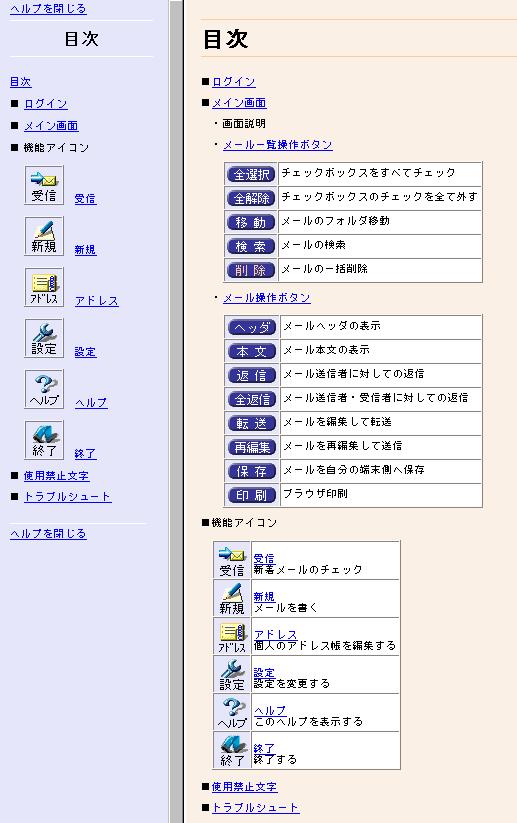Screen dimensions: 517x823
Task: Click the 全選択 button image
Action: click(x=251, y=174)
